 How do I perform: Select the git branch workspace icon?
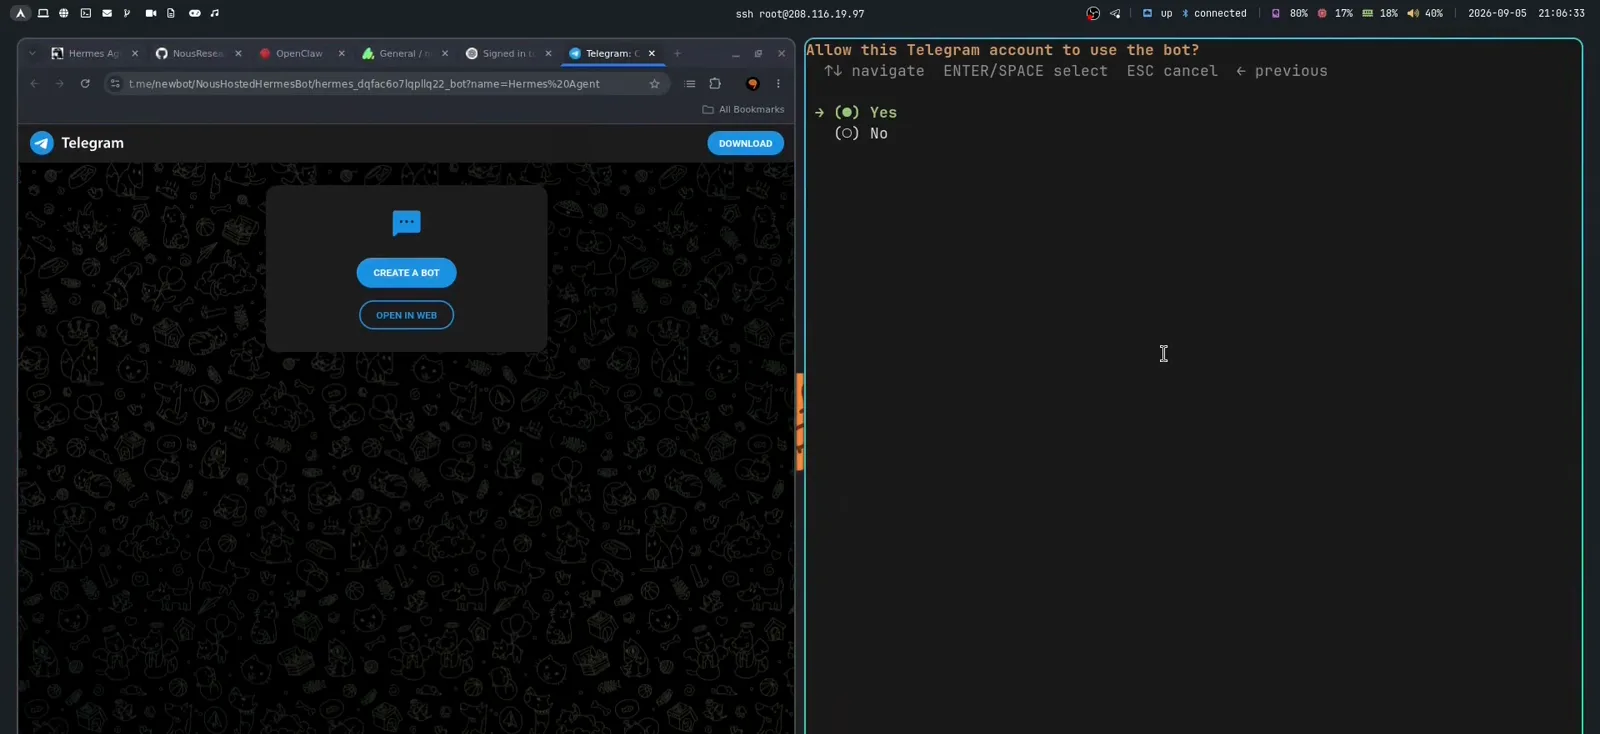point(127,13)
